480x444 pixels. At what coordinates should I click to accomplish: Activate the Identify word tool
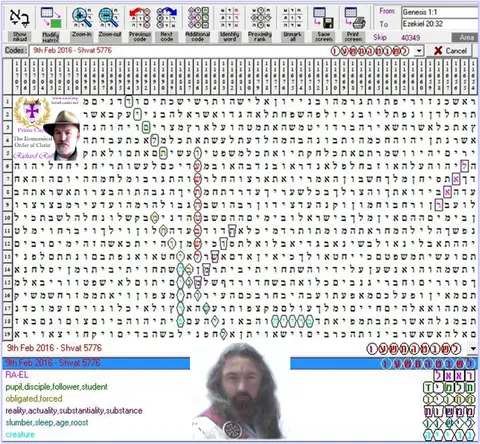click(x=229, y=24)
